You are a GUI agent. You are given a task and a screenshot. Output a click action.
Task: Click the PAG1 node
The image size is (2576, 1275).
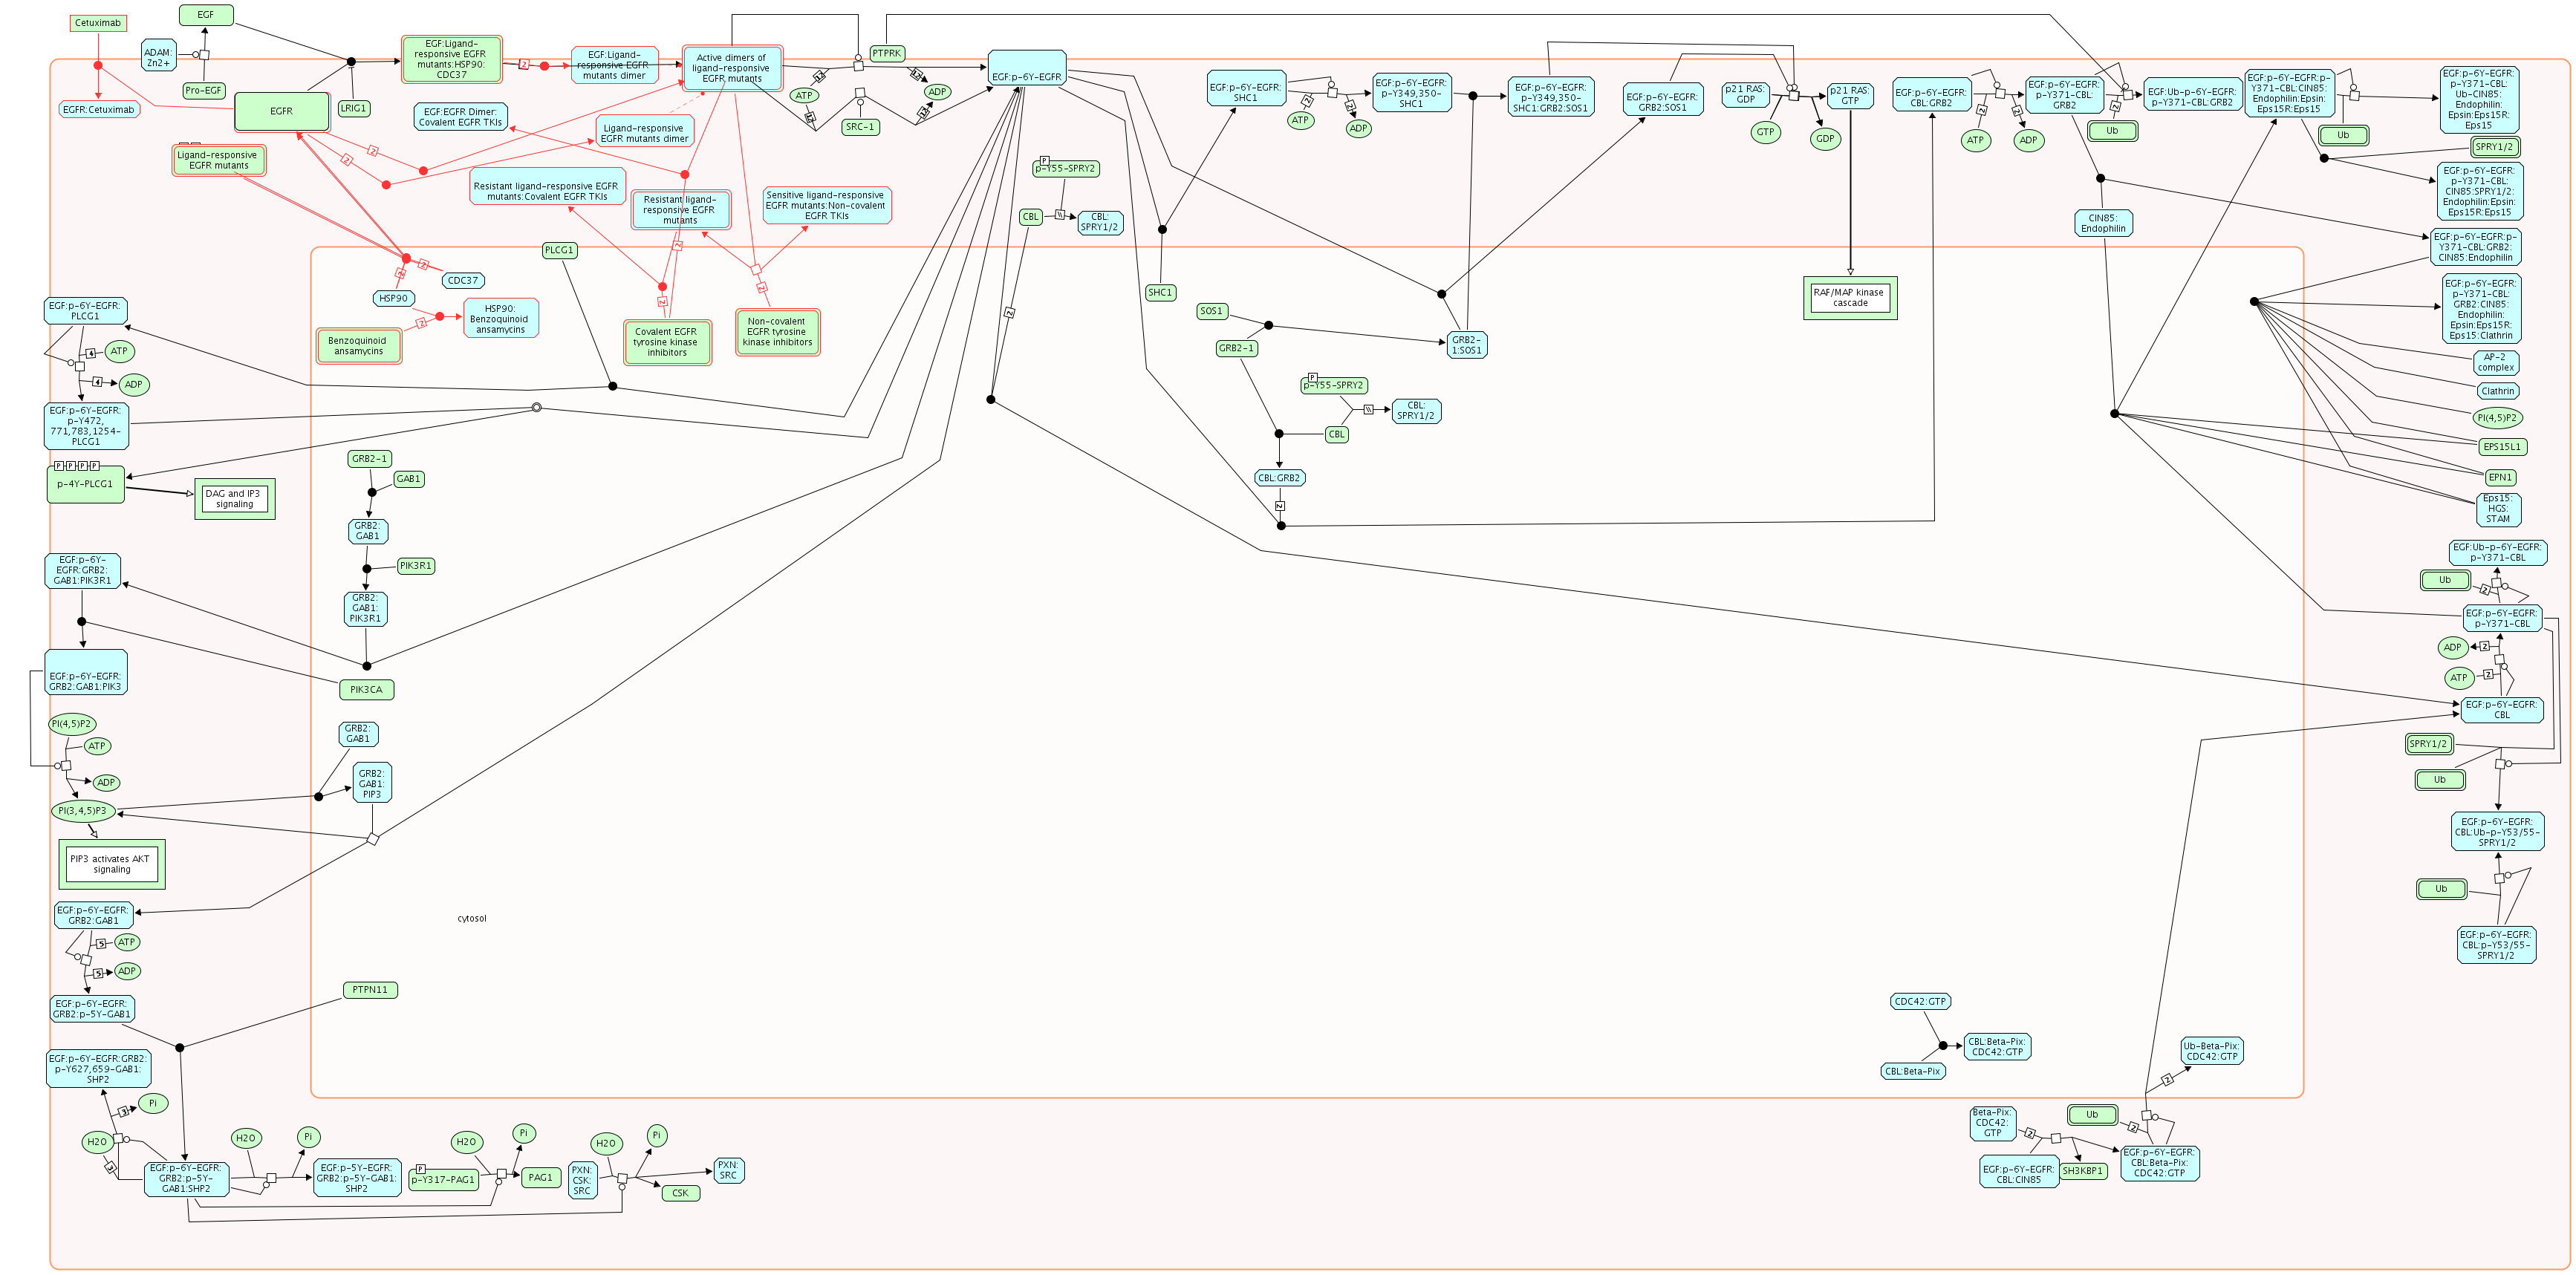tap(540, 1177)
